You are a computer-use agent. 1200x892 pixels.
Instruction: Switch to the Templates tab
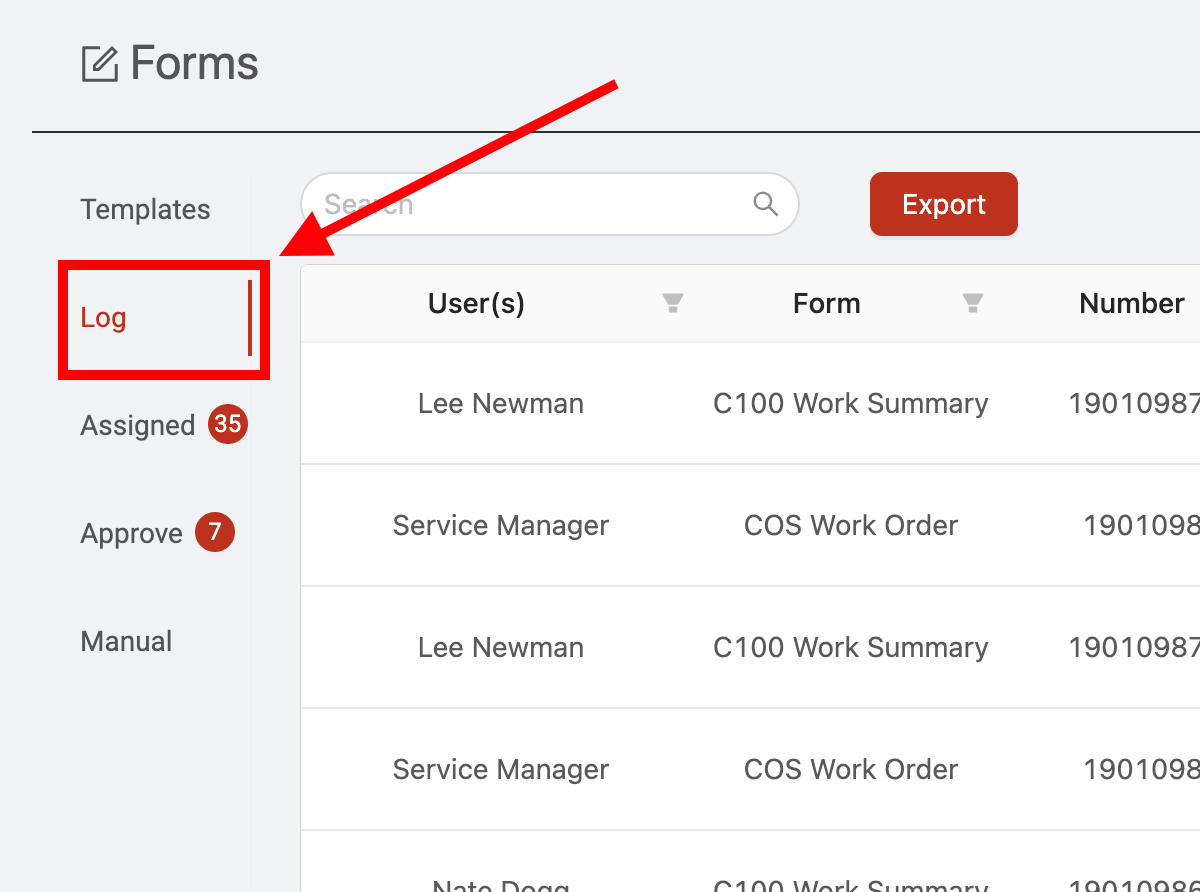tap(146, 209)
